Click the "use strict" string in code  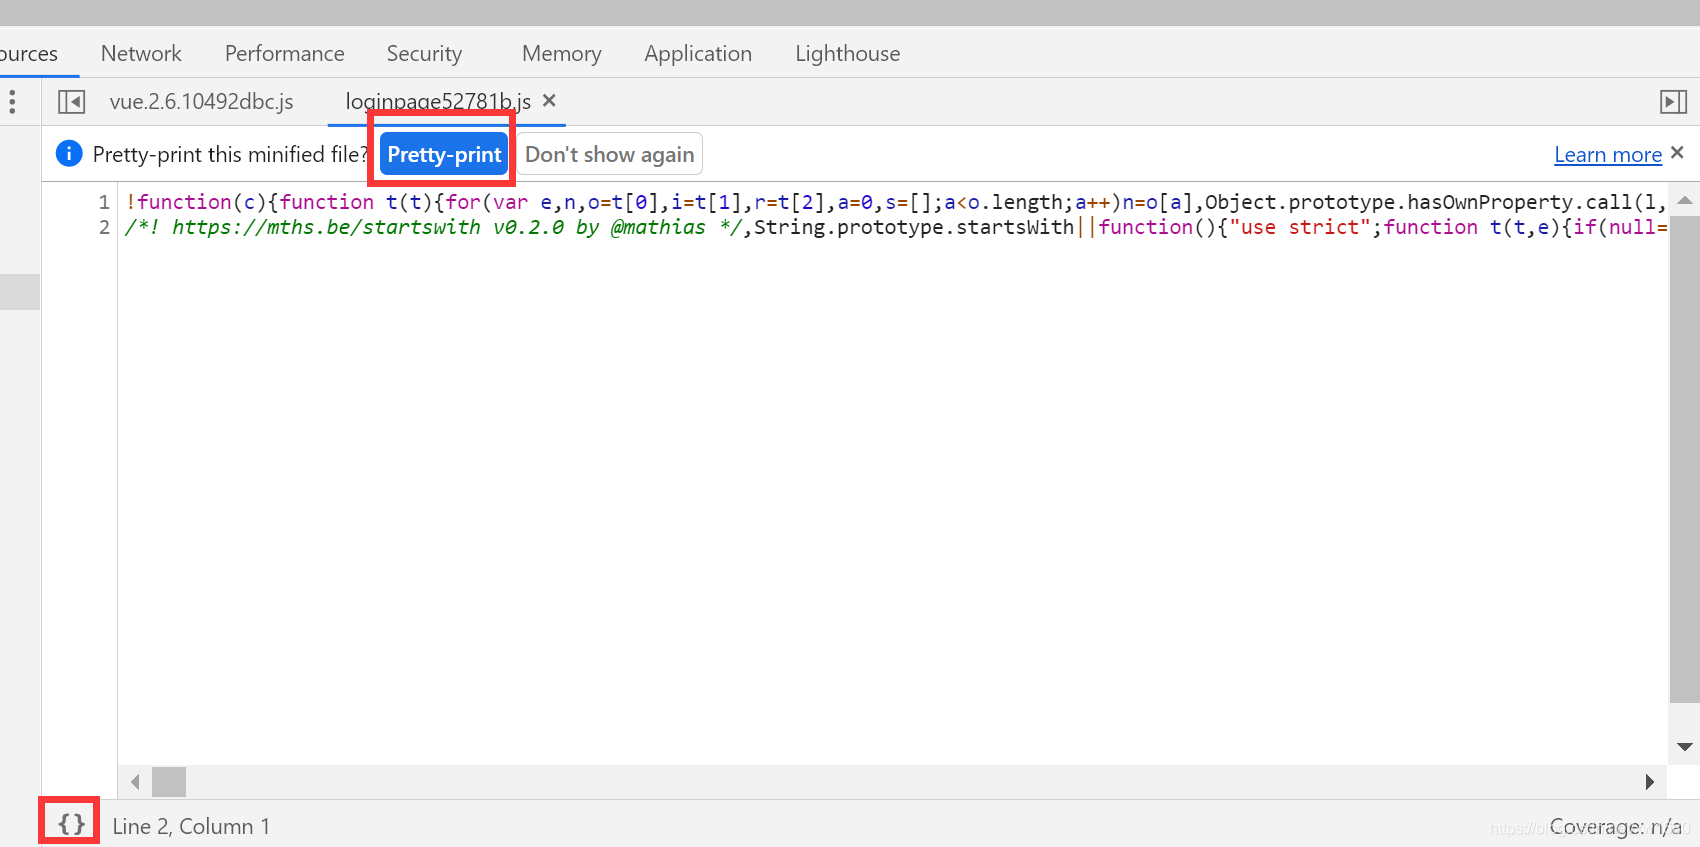1300,227
